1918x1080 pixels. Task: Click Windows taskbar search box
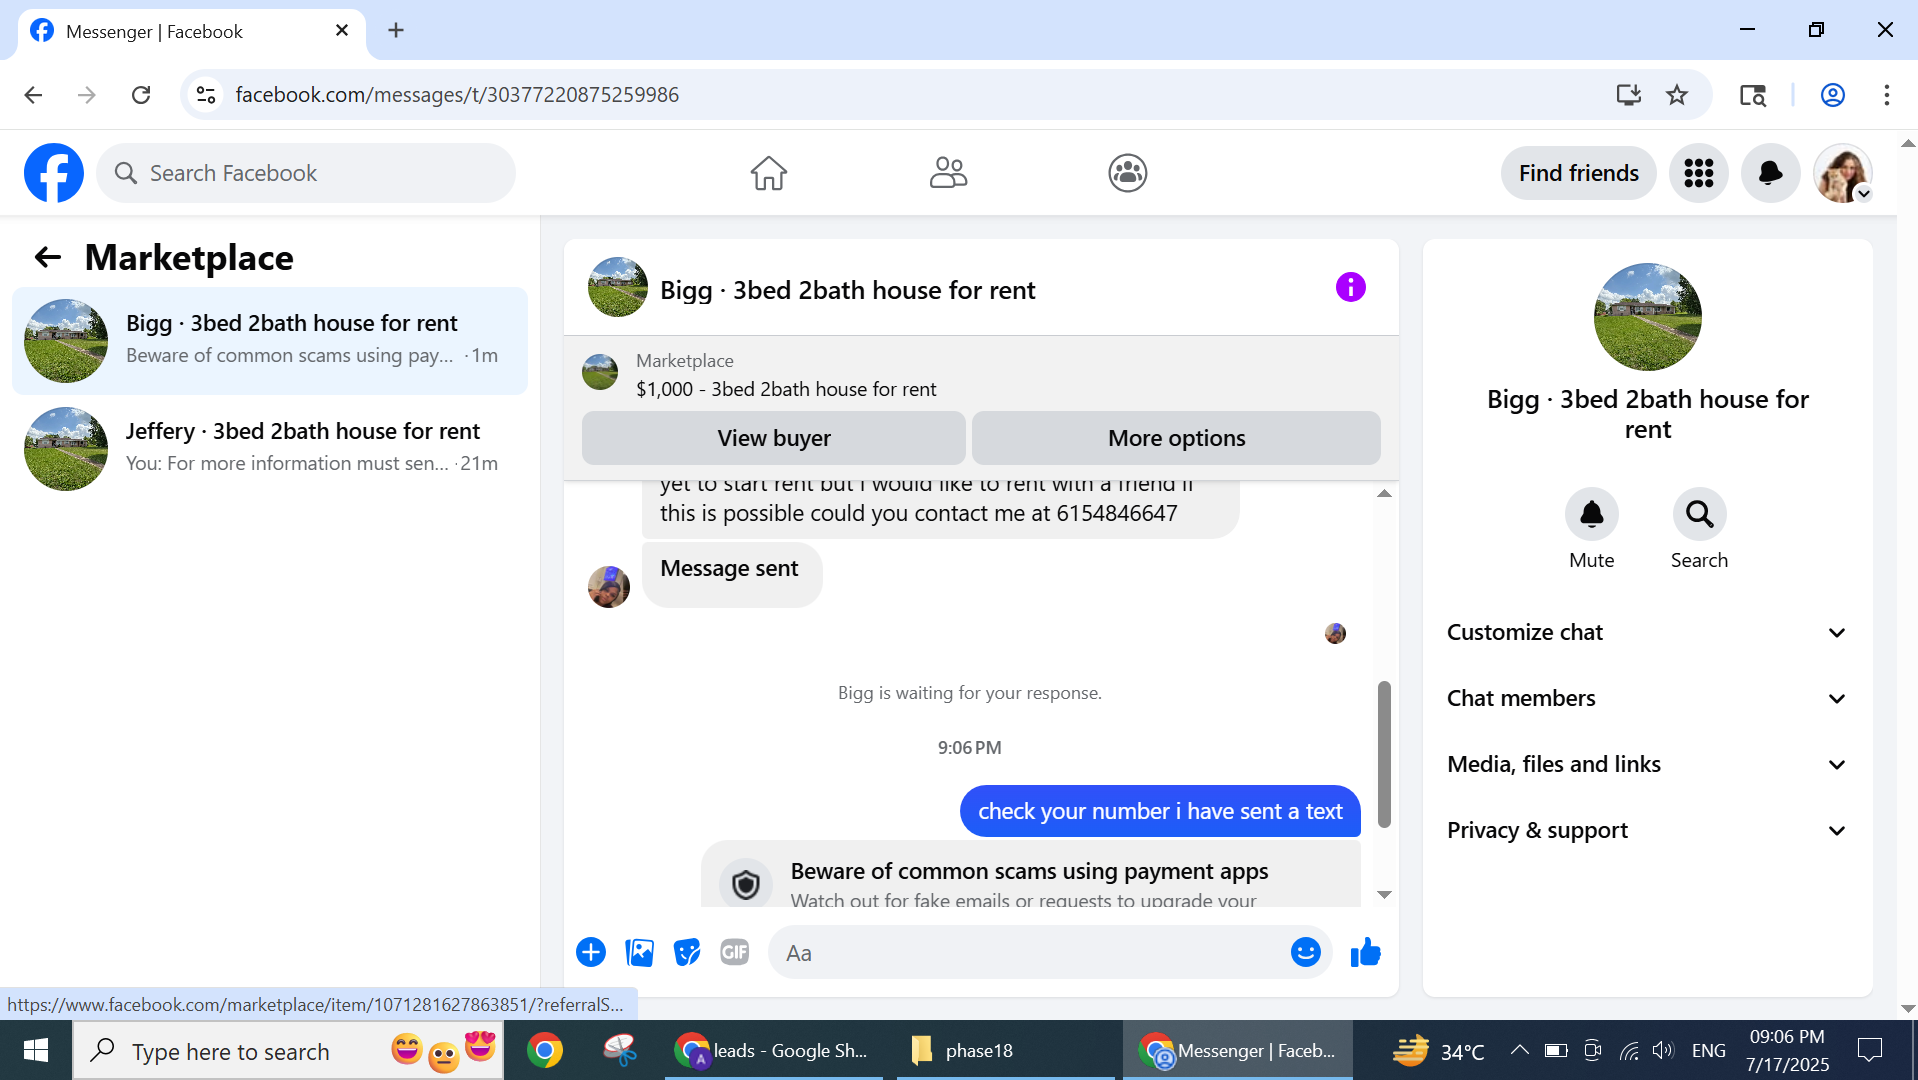(x=288, y=1050)
